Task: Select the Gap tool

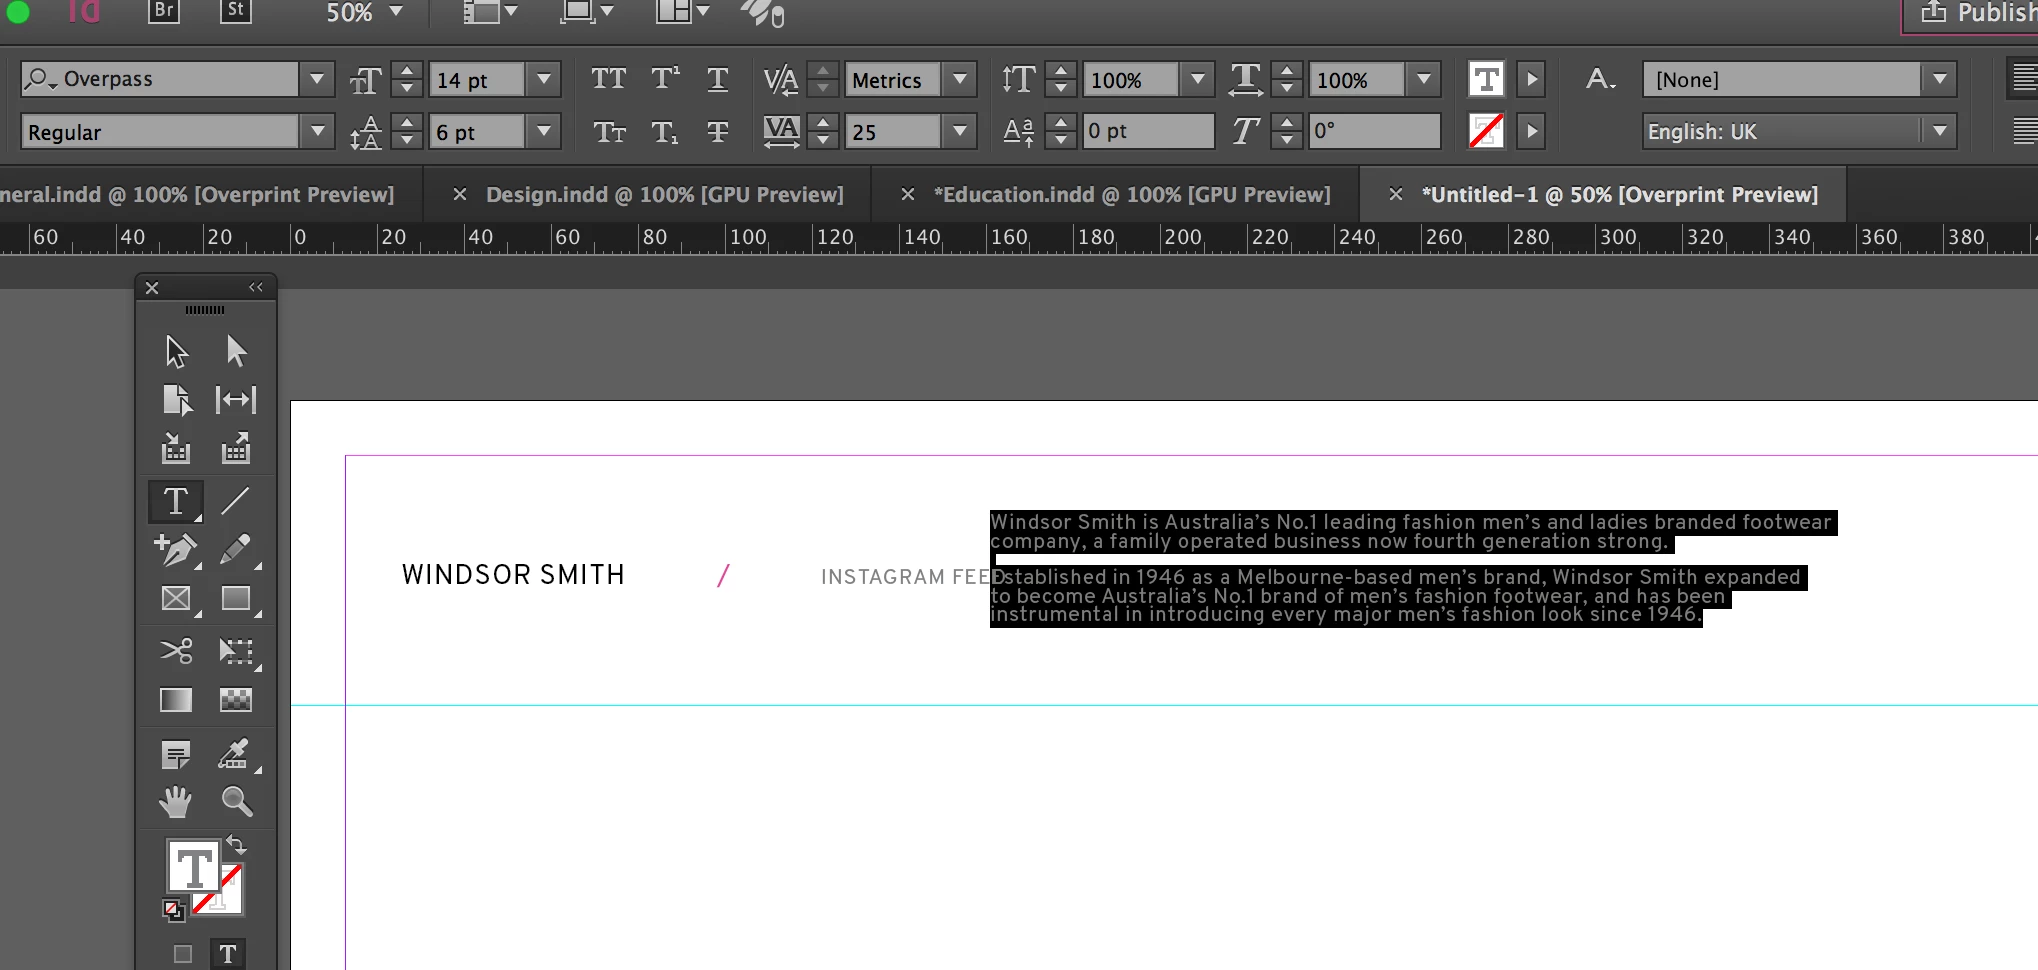Action: tap(236, 400)
